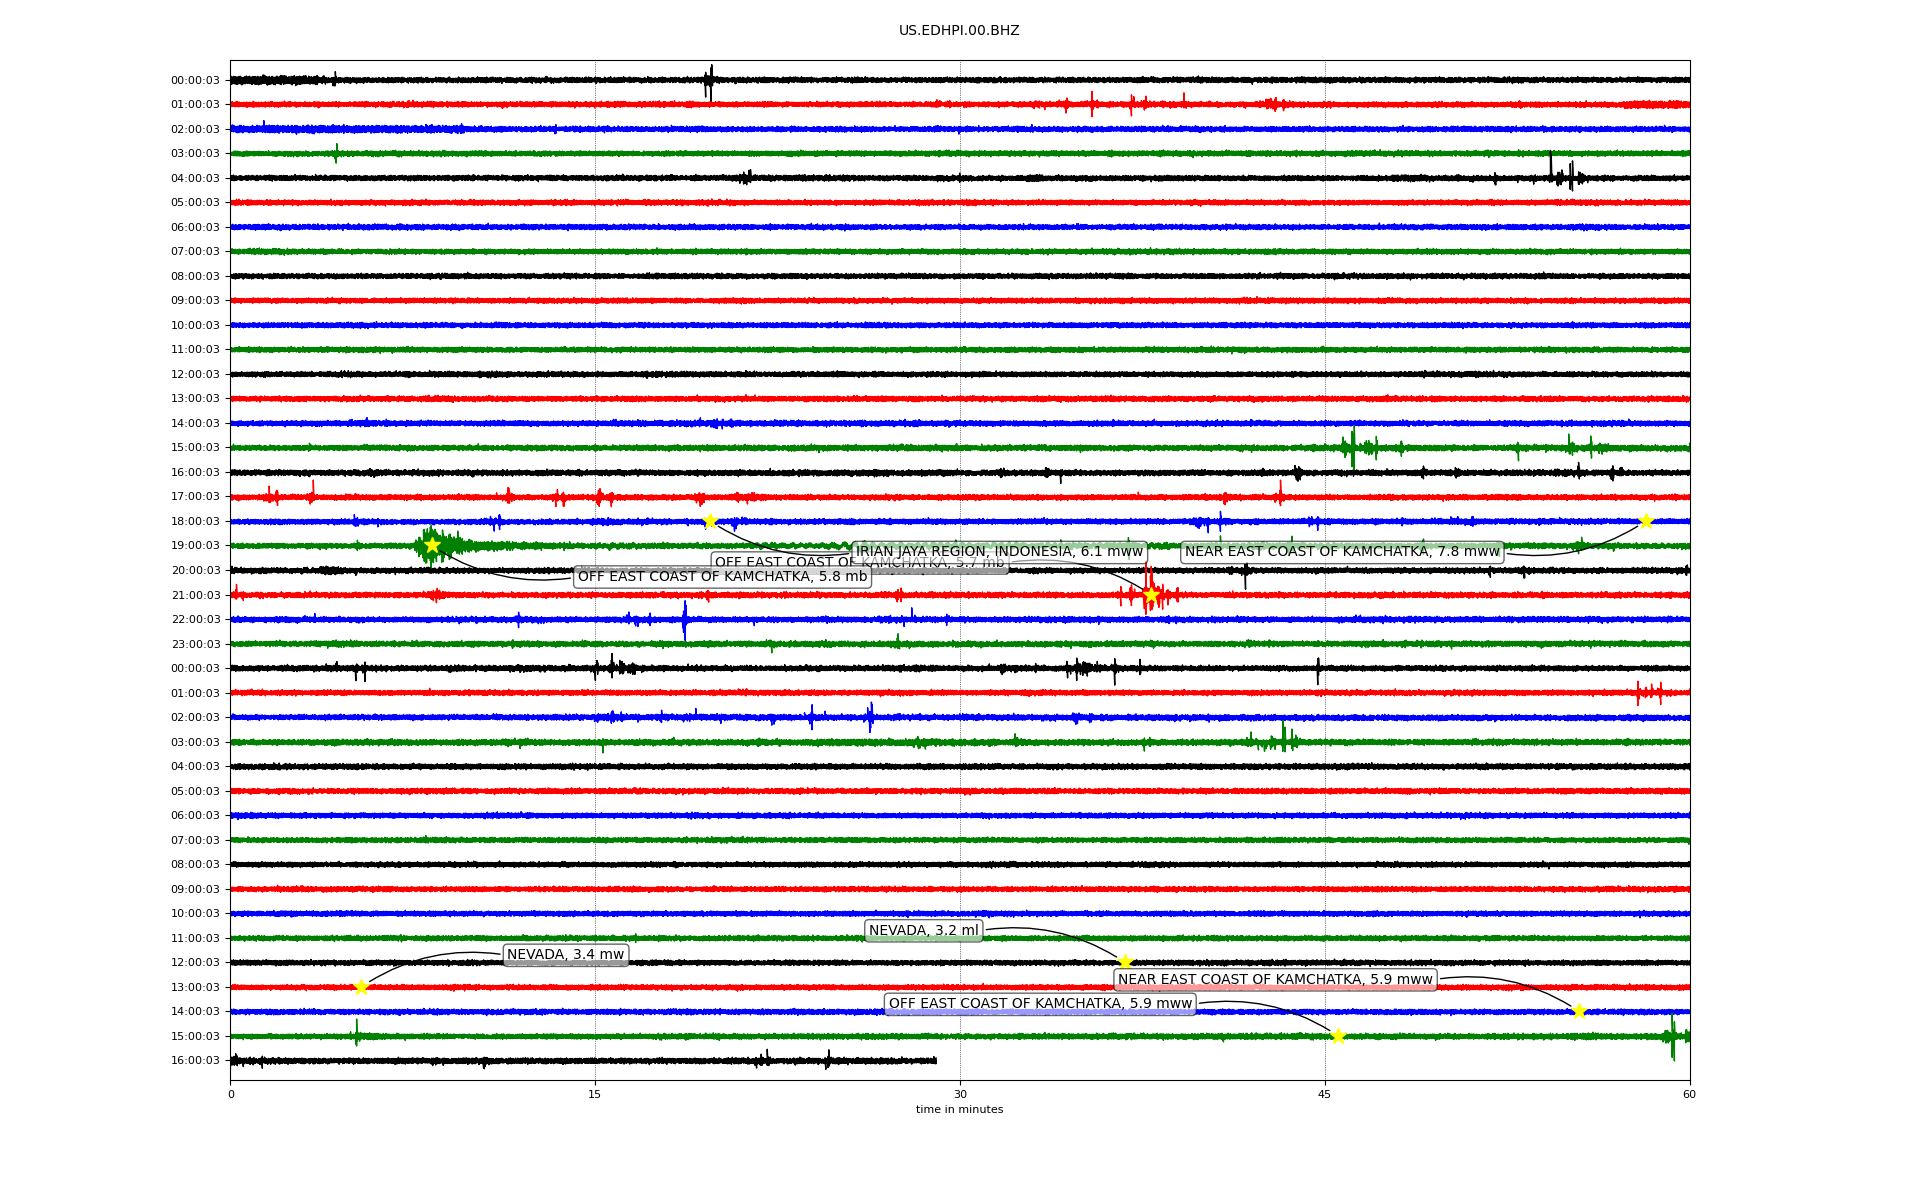Click the 'time in minutes' axis label
This screenshot has width=1920, height=1200.
tap(959, 1109)
